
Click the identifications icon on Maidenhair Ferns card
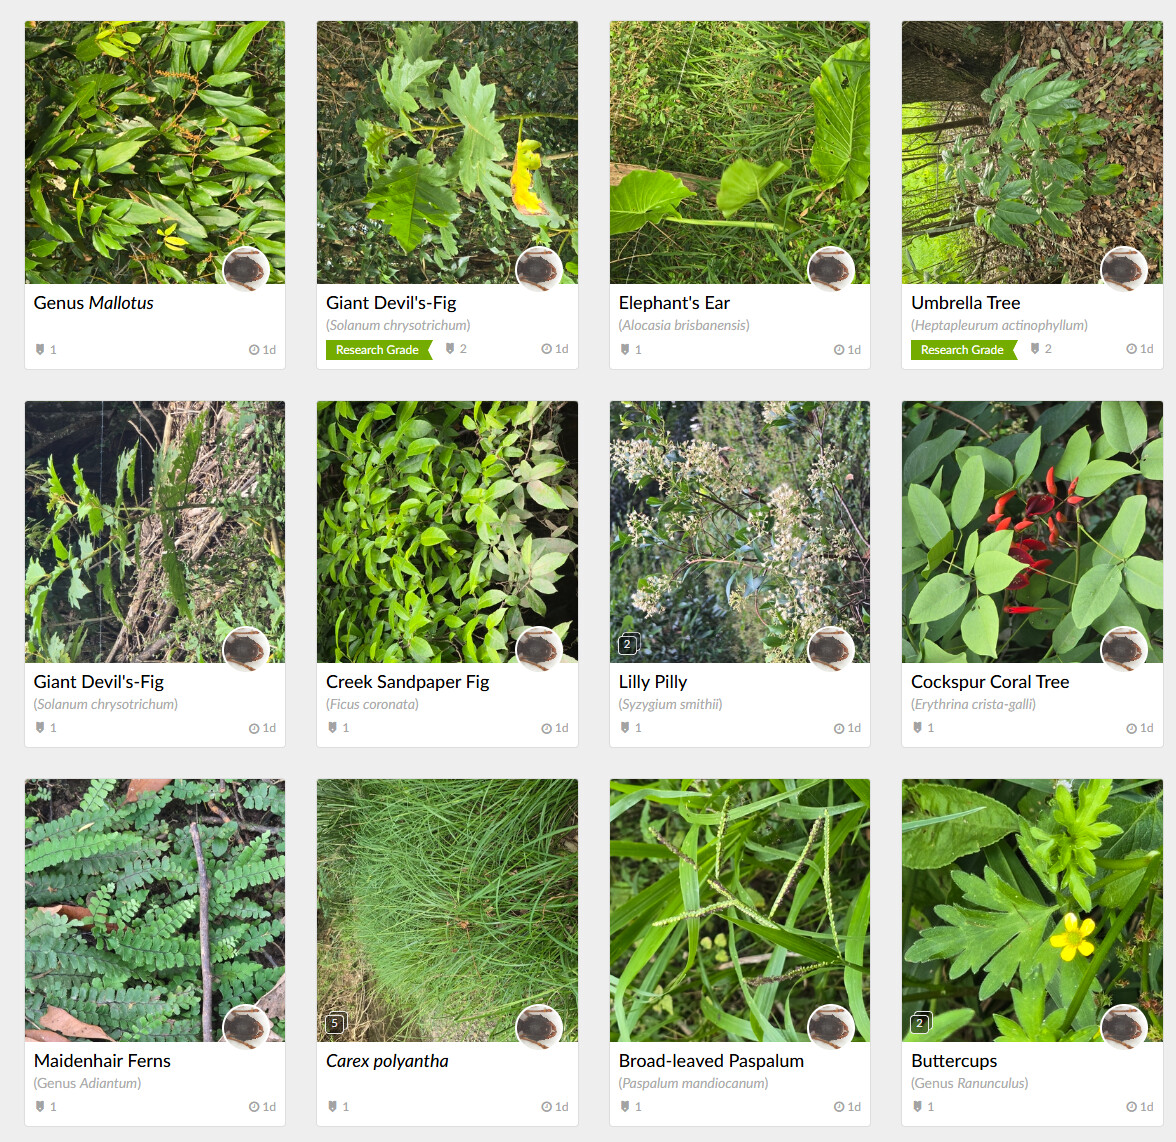[x=40, y=1106]
